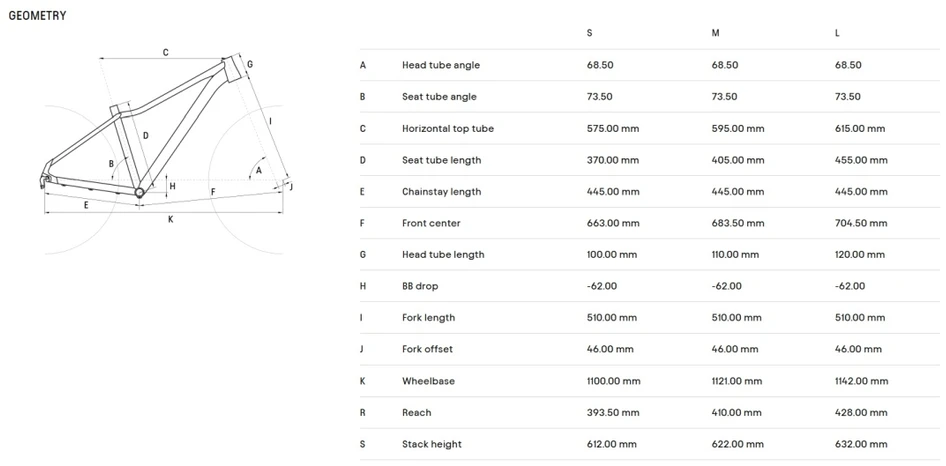Click the E chainstay marker on diagram
This screenshot has width=946, height=466.
[86, 205]
